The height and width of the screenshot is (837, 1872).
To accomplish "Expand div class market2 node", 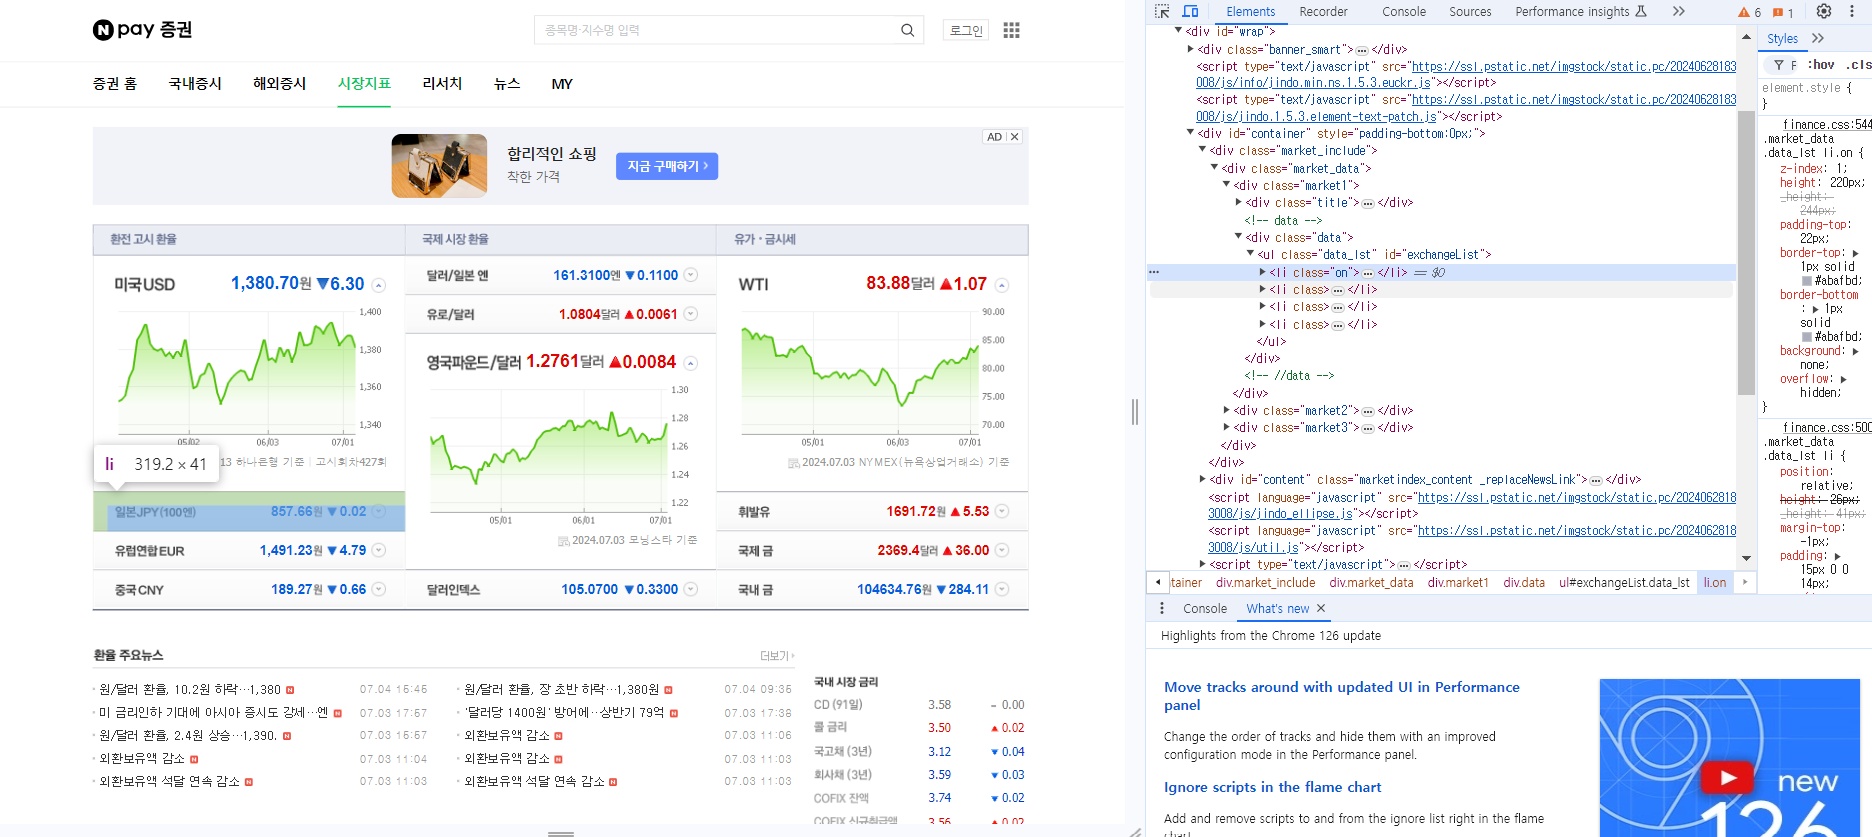I will [x=1226, y=410].
